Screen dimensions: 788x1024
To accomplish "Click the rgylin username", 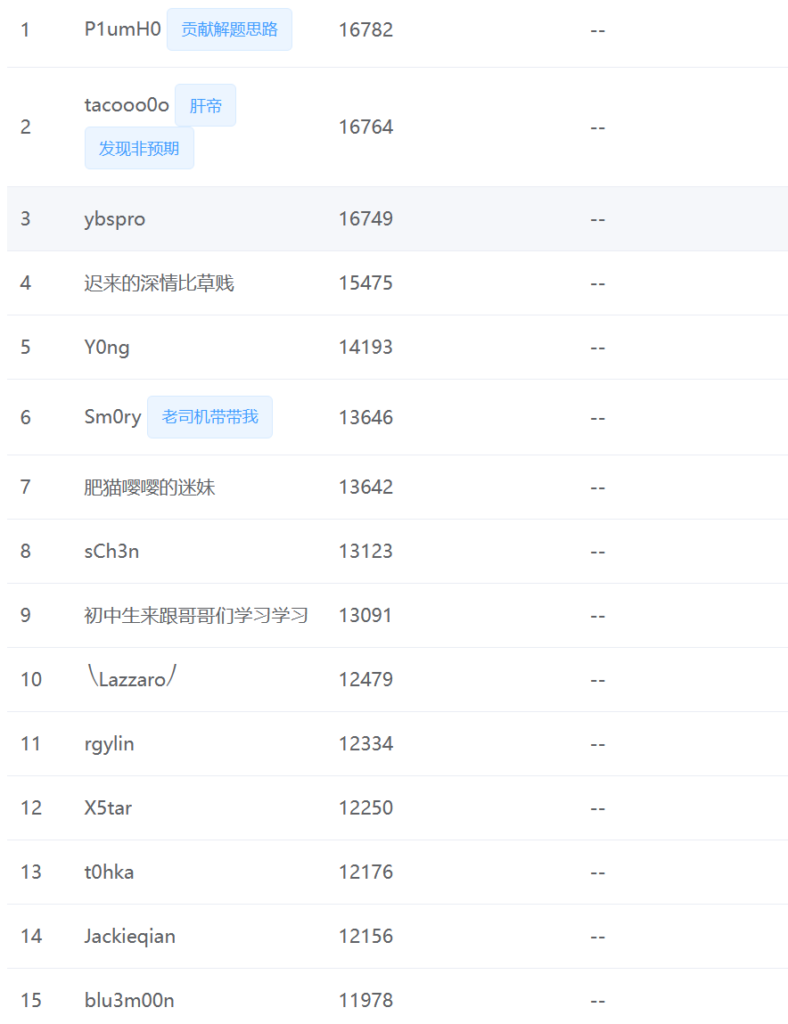I will click(x=109, y=743).
